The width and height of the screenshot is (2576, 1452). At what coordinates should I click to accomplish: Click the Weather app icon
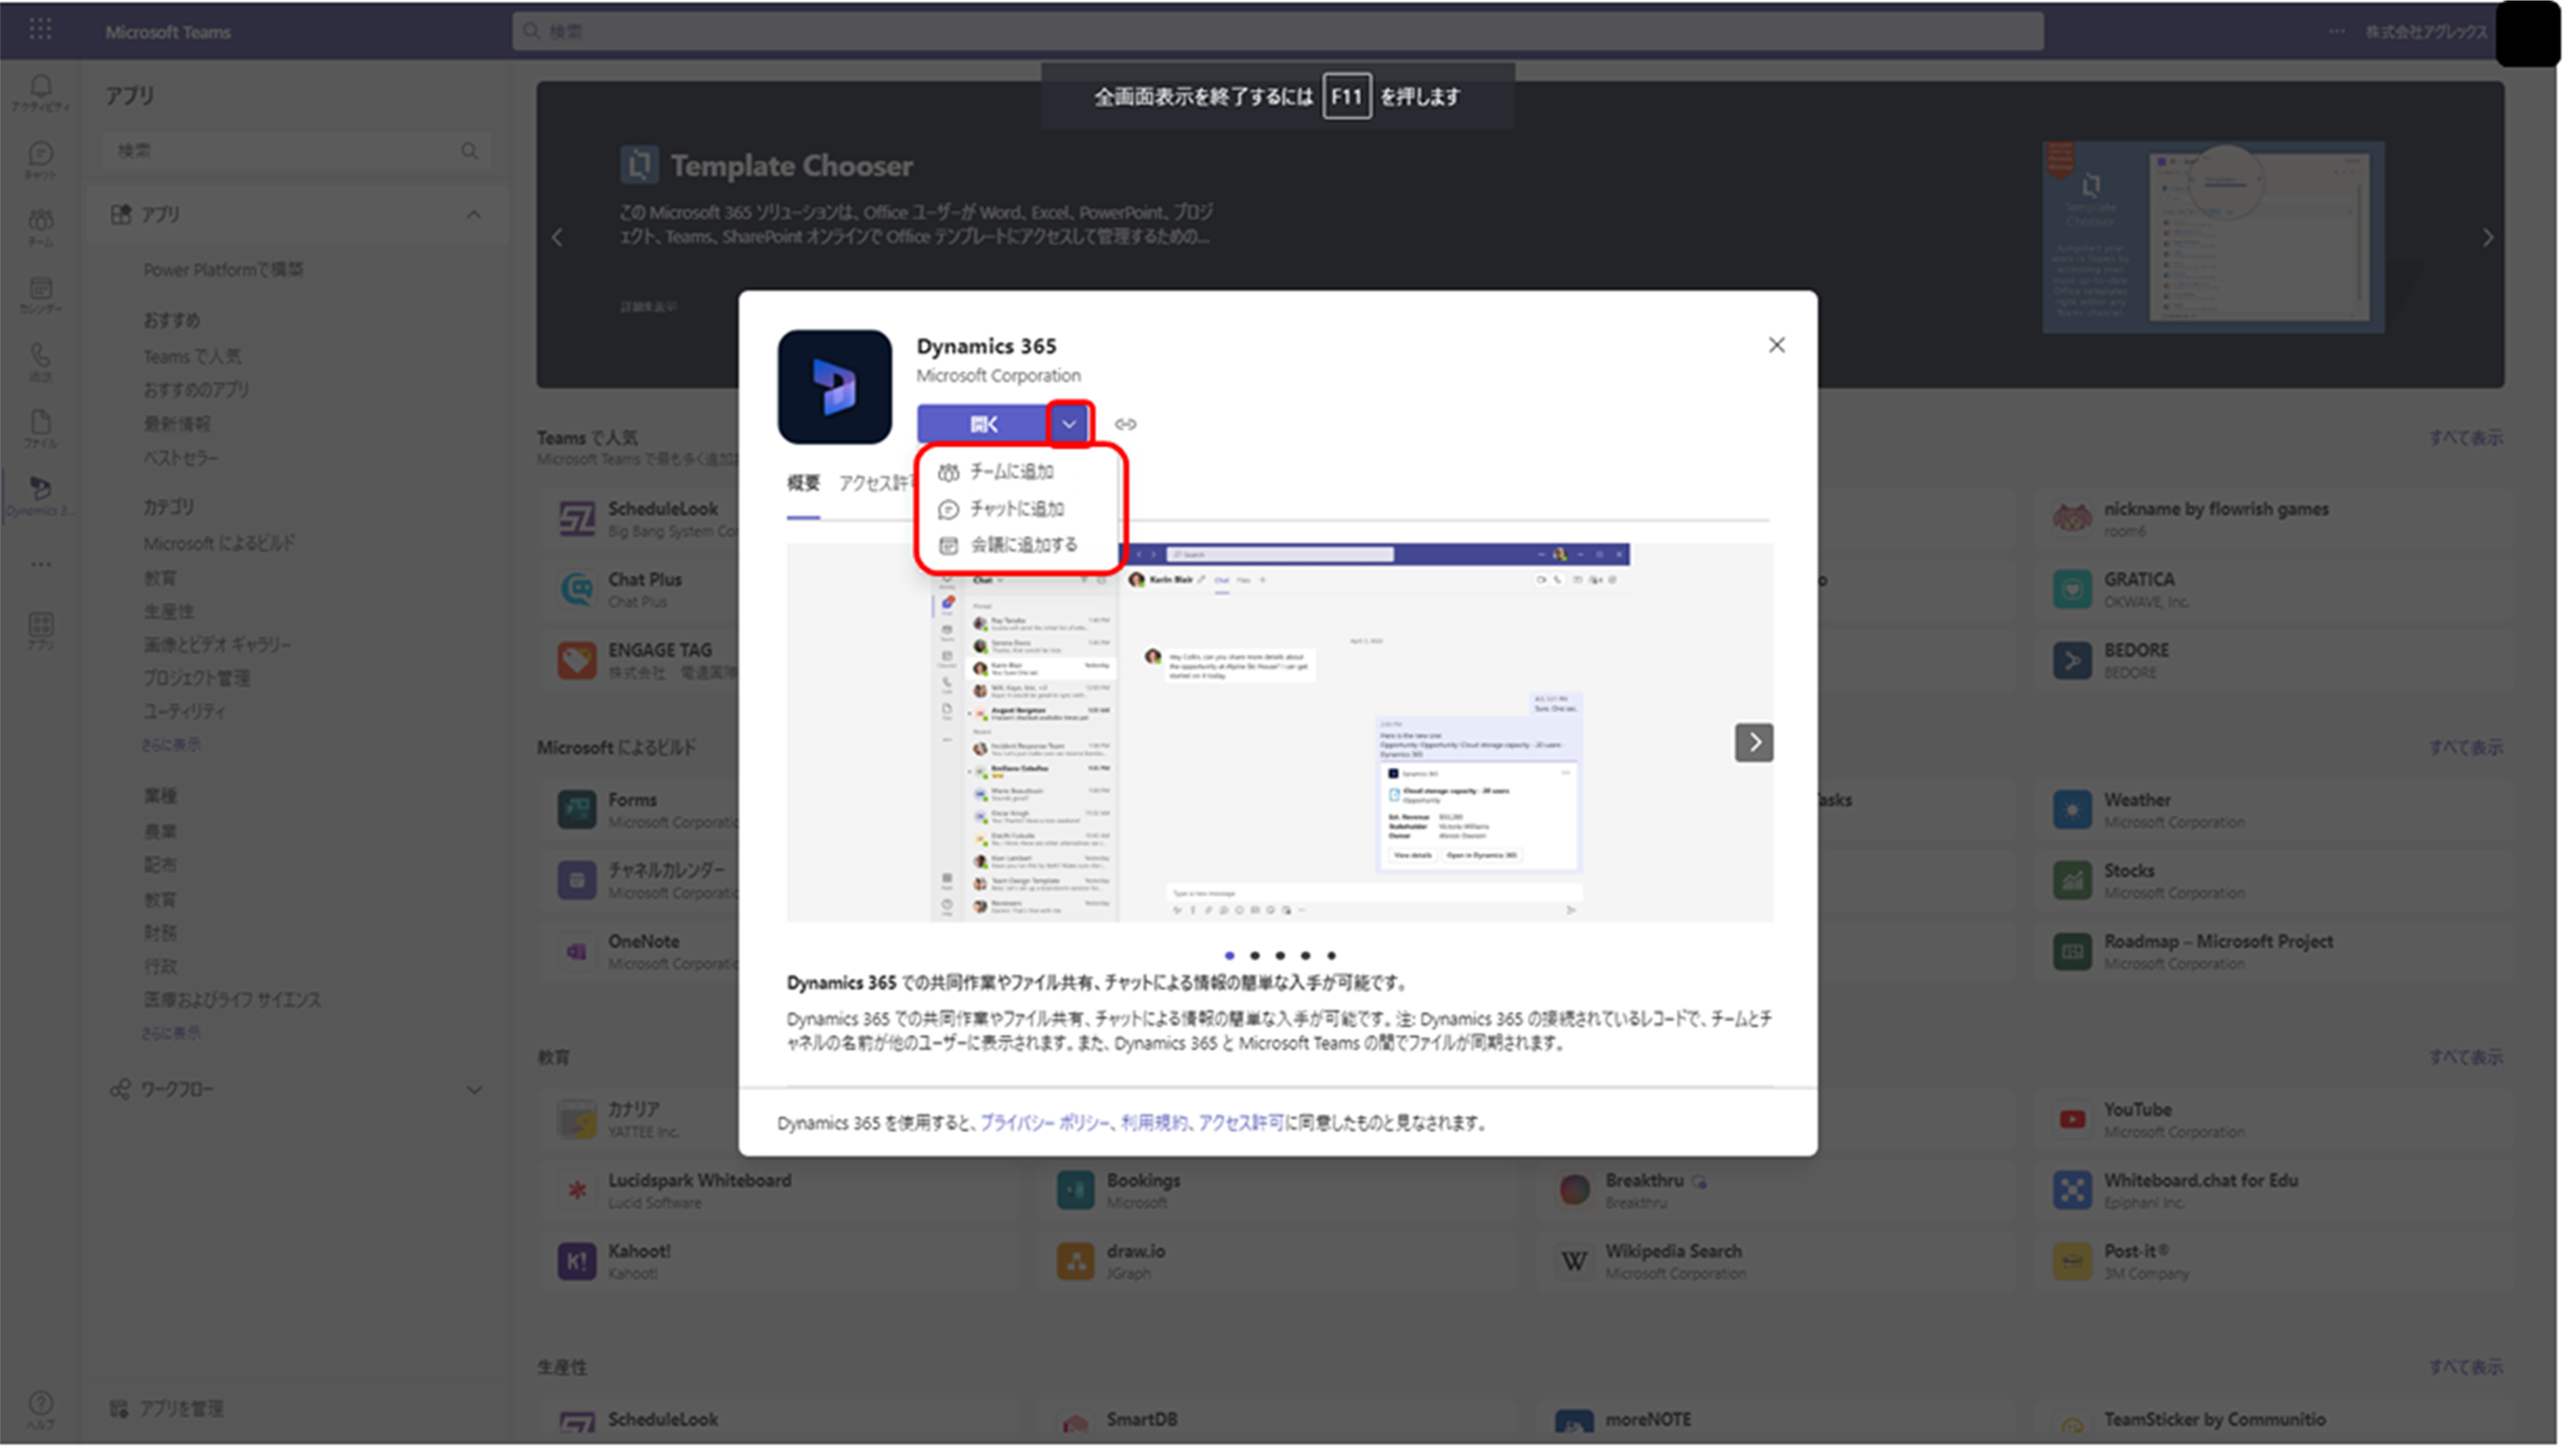tap(2072, 809)
